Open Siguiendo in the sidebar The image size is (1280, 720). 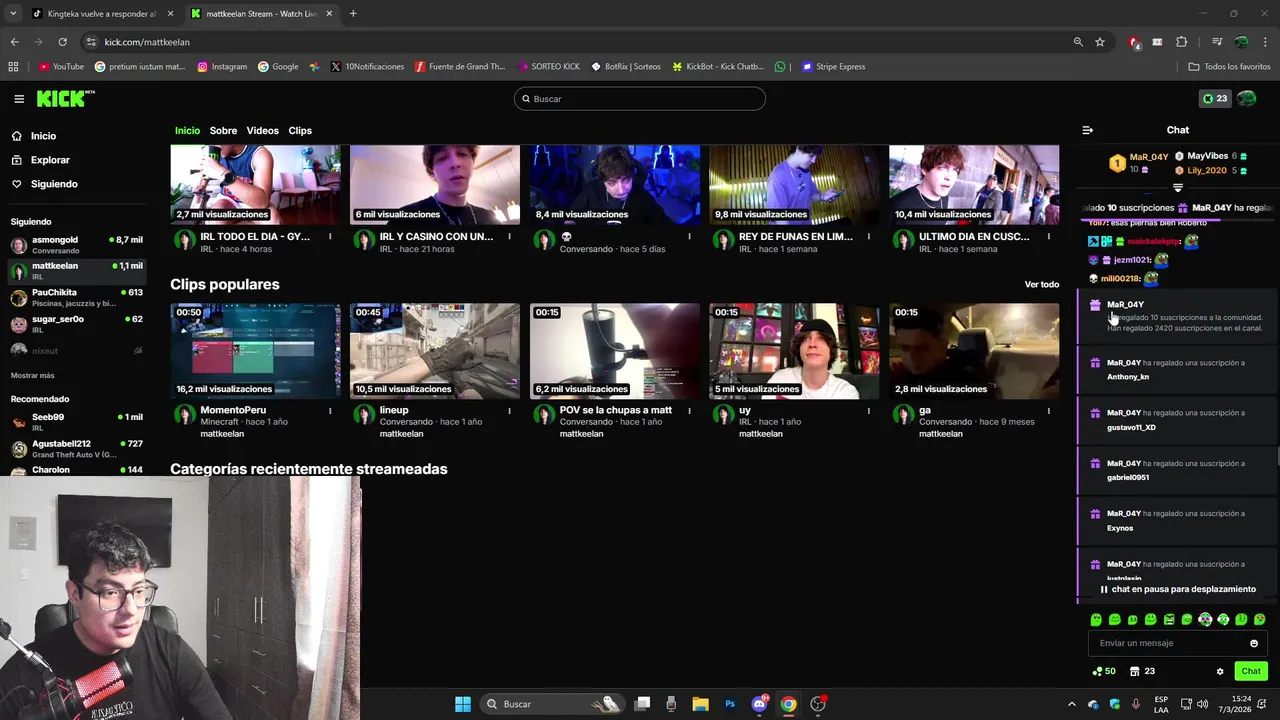(54, 184)
